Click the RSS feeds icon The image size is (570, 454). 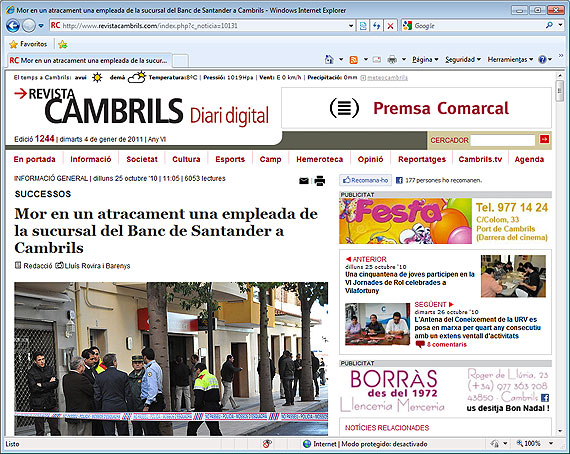pos(353,60)
